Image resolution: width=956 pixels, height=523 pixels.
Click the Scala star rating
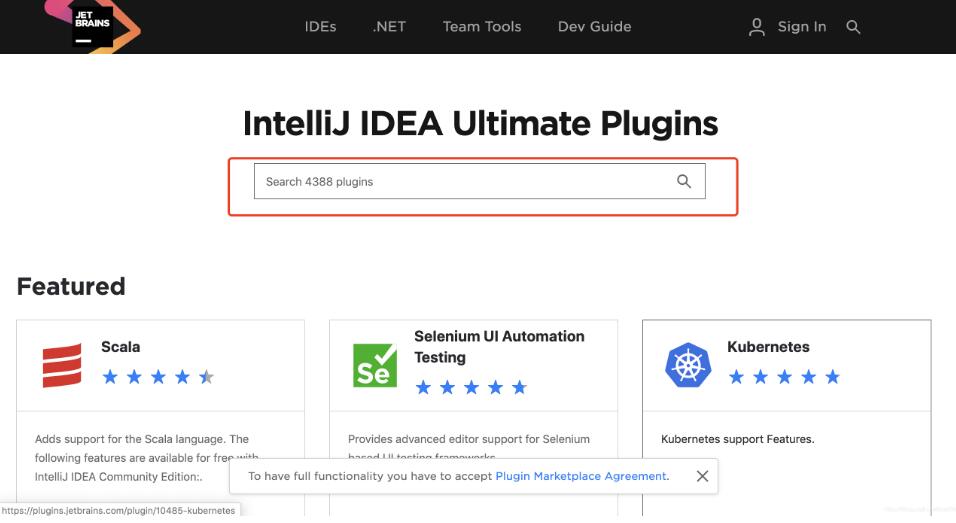158,377
